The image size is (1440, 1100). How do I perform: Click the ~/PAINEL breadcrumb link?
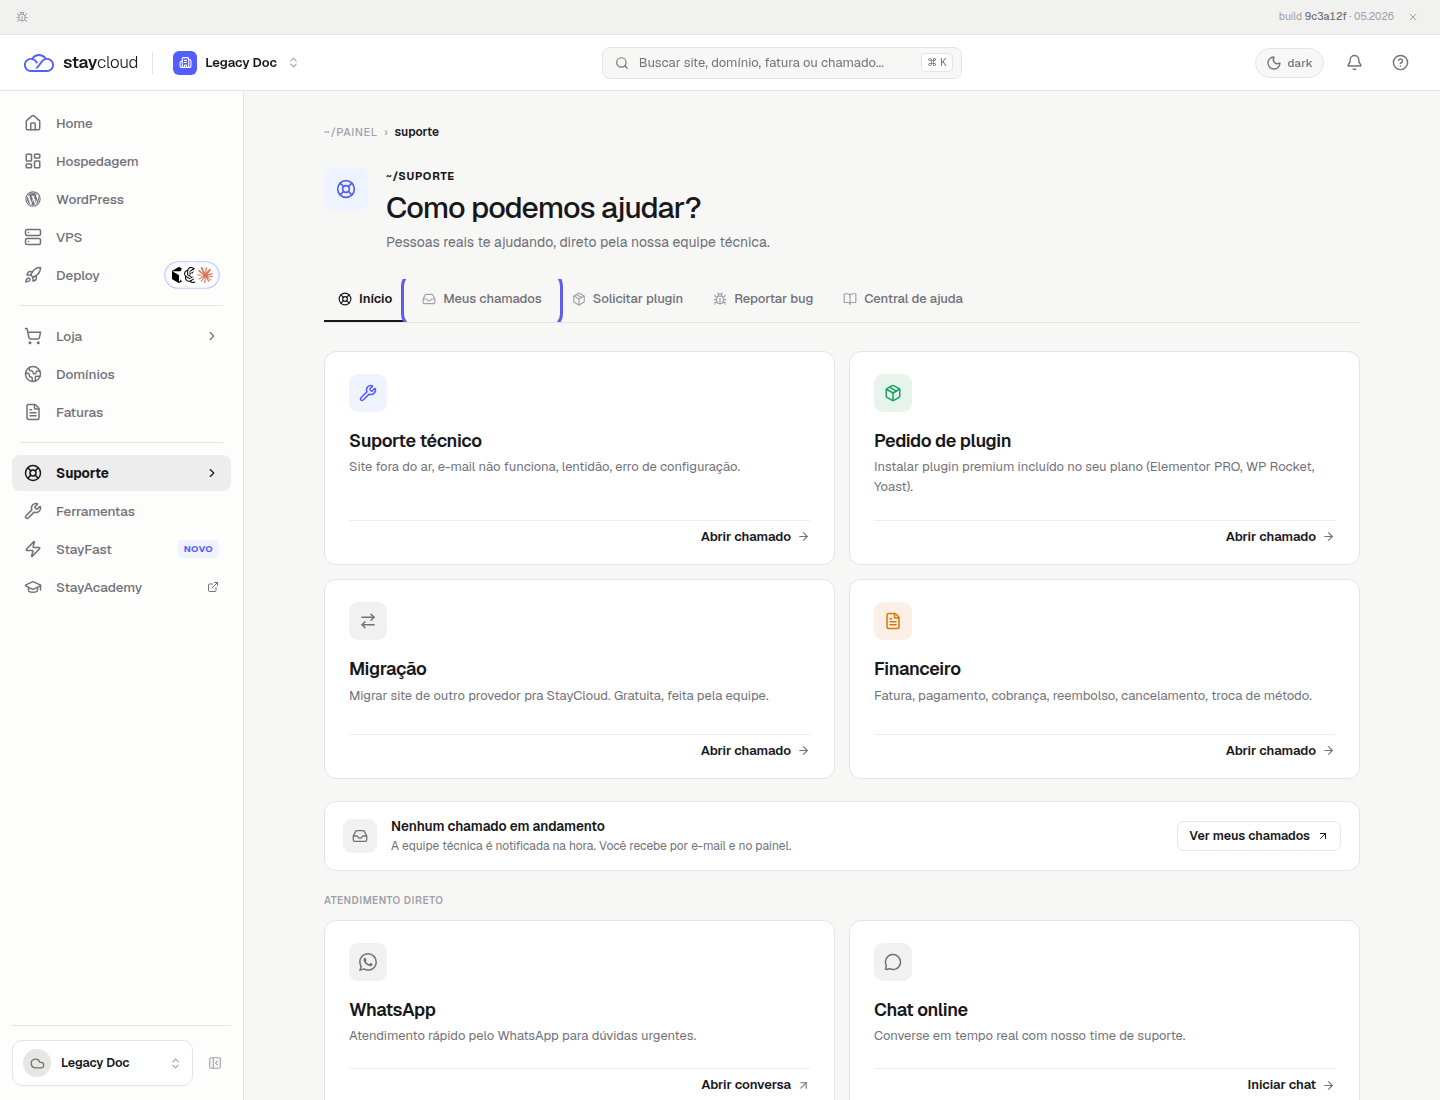point(351,132)
